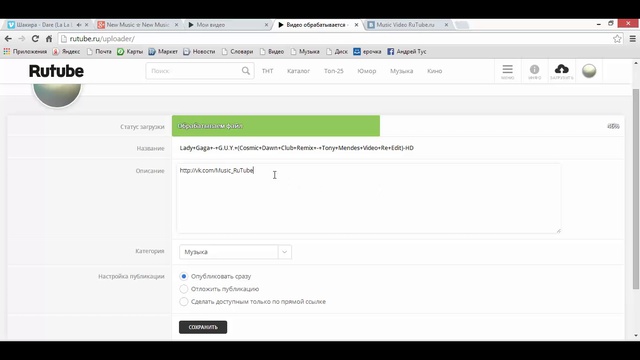Screen dimensions: 640x360
Task: Click the browser Back arrow
Action: 8,39
